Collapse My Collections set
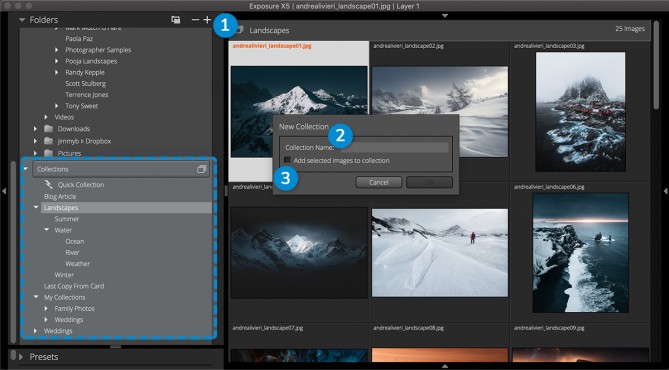The image size is (669, 370). 36,297
